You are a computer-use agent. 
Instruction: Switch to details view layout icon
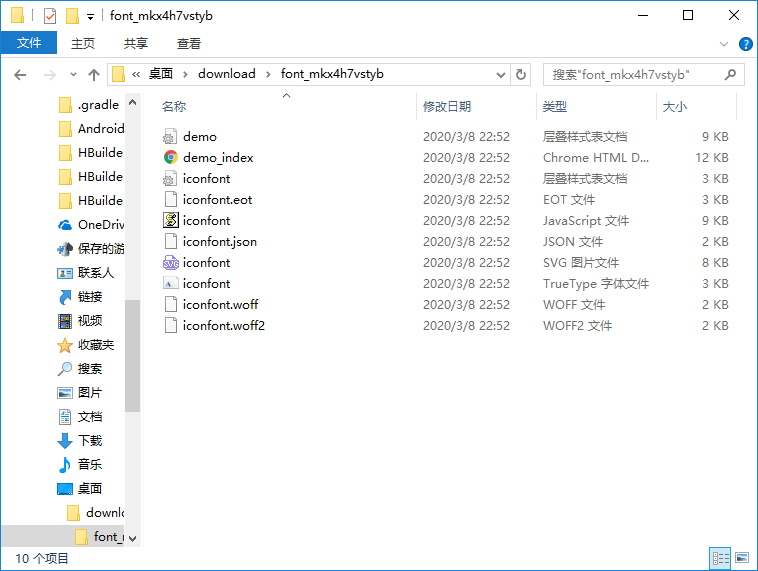pyautogui.click(x=720, y=558)
